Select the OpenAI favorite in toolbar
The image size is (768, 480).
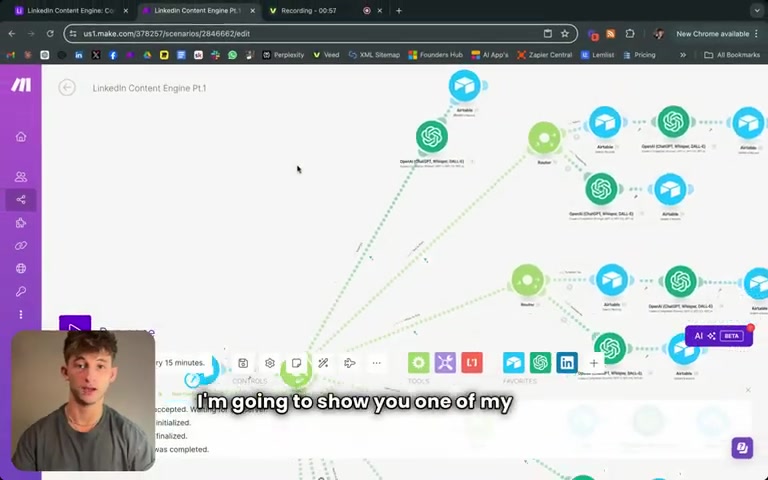tap(540, 362)
